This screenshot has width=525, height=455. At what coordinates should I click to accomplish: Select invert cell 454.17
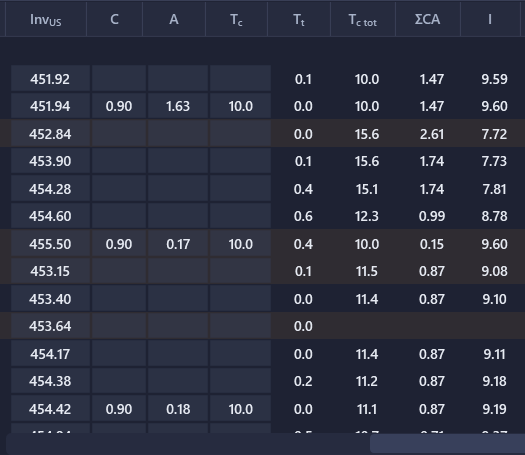(50, 354)
